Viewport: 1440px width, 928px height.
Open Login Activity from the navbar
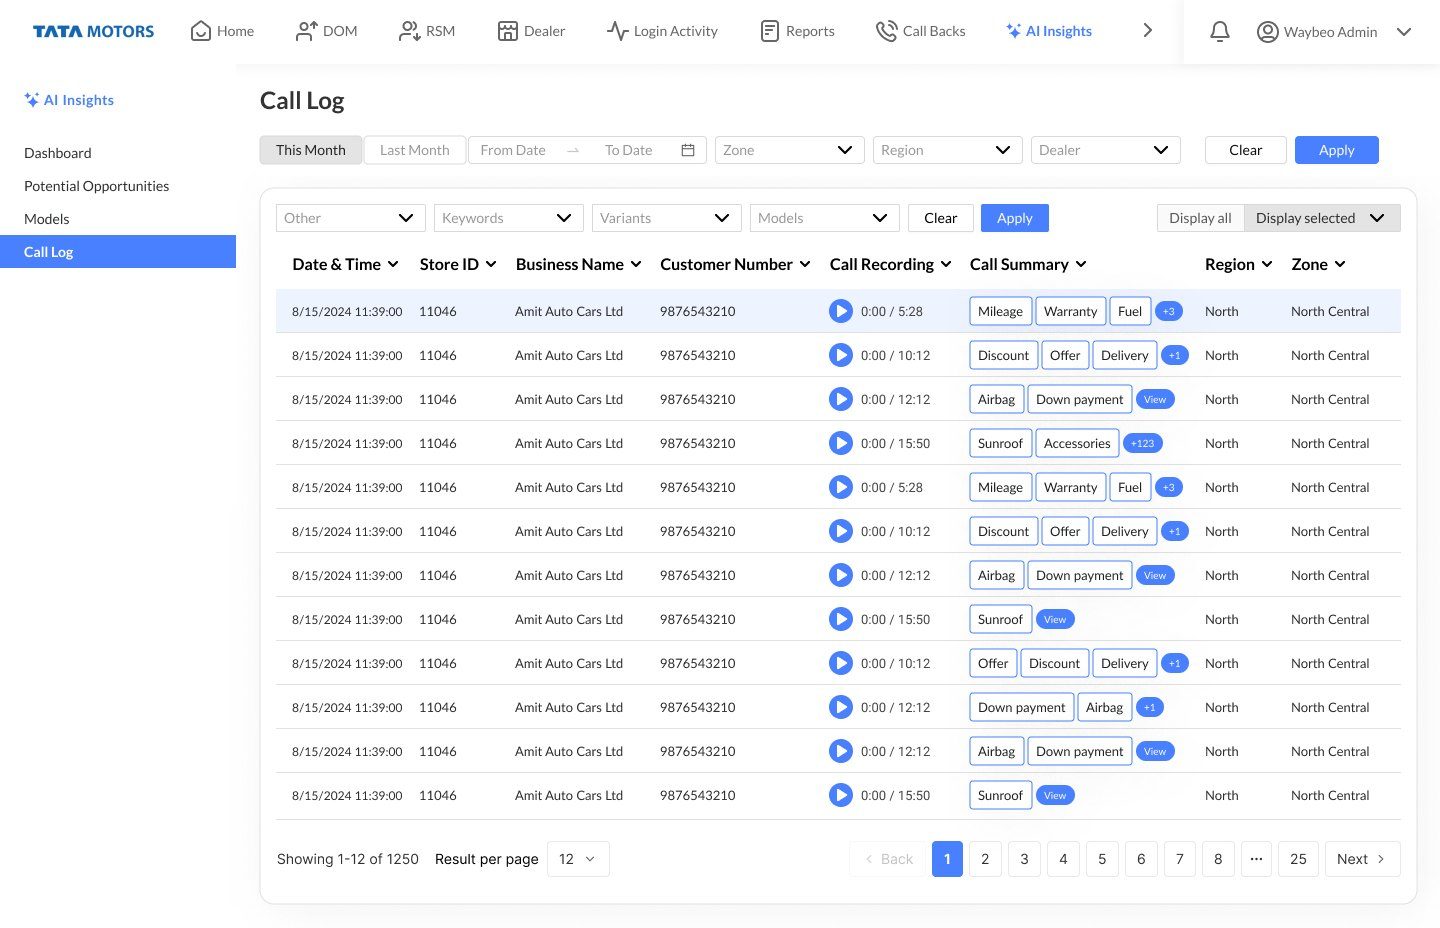pyautogui.click(x=662, y=31)
